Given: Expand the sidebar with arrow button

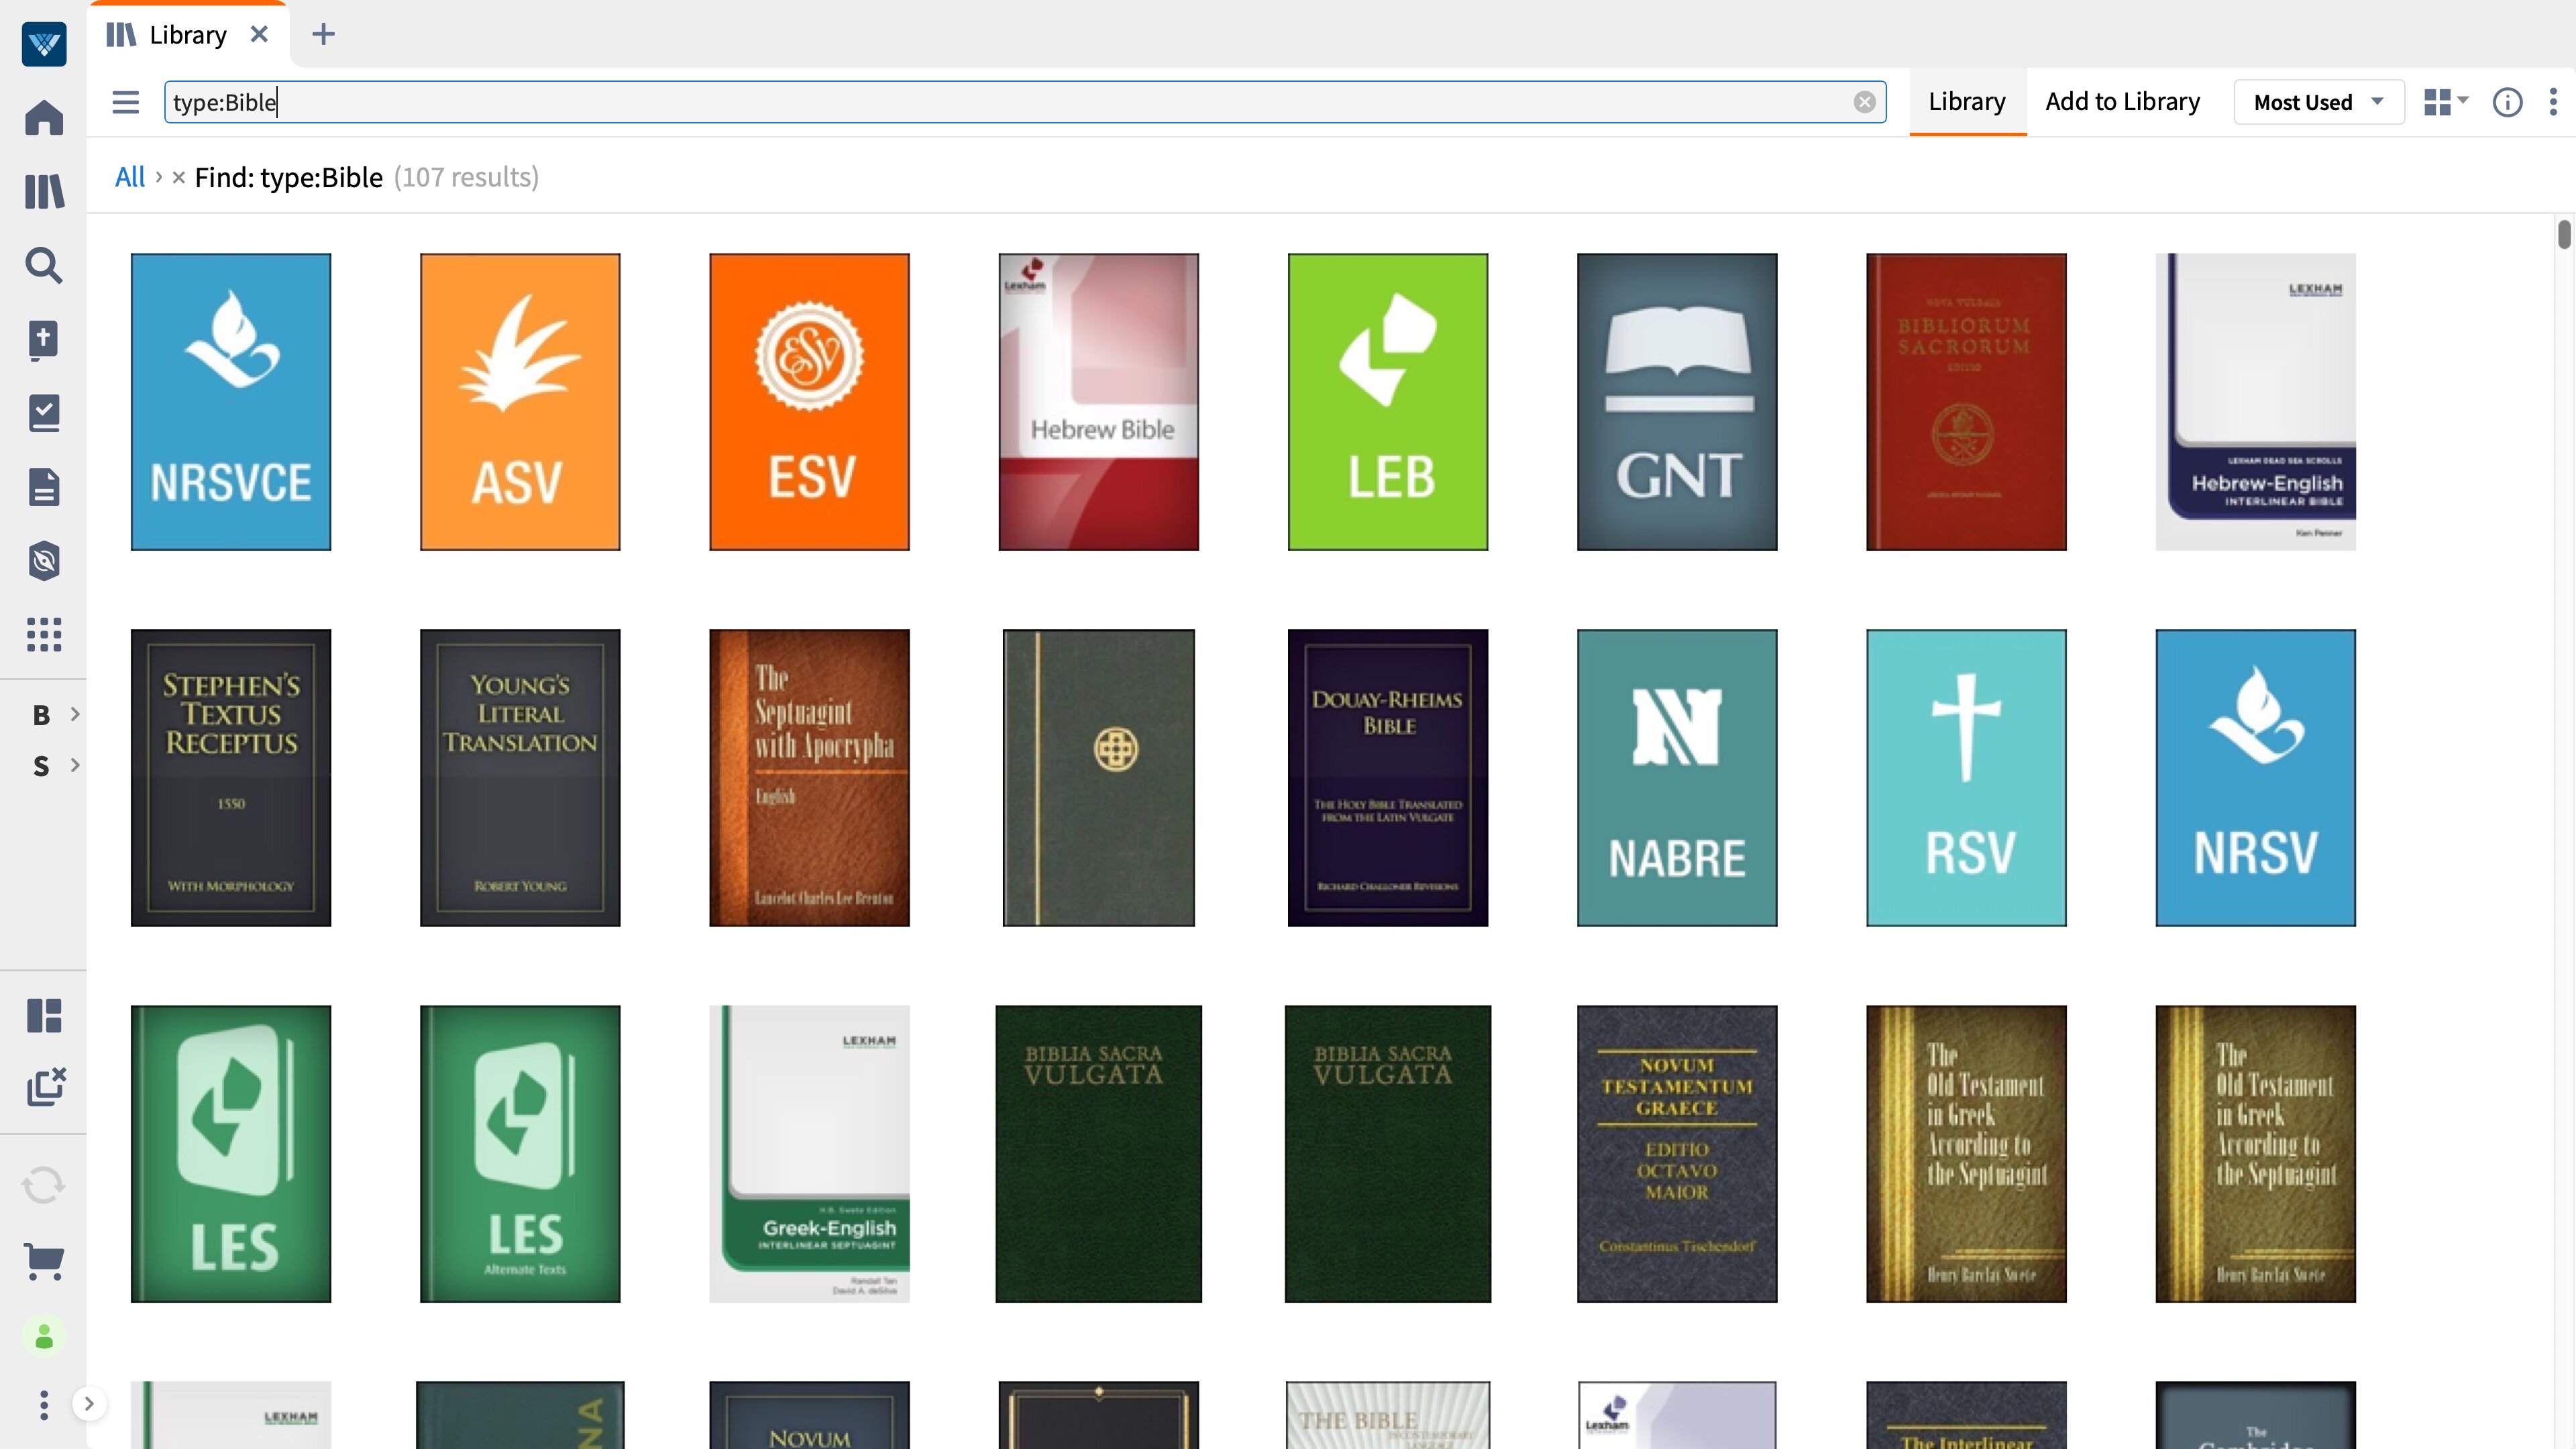Looking at the screenshot, I should (x=89, y=1404).
